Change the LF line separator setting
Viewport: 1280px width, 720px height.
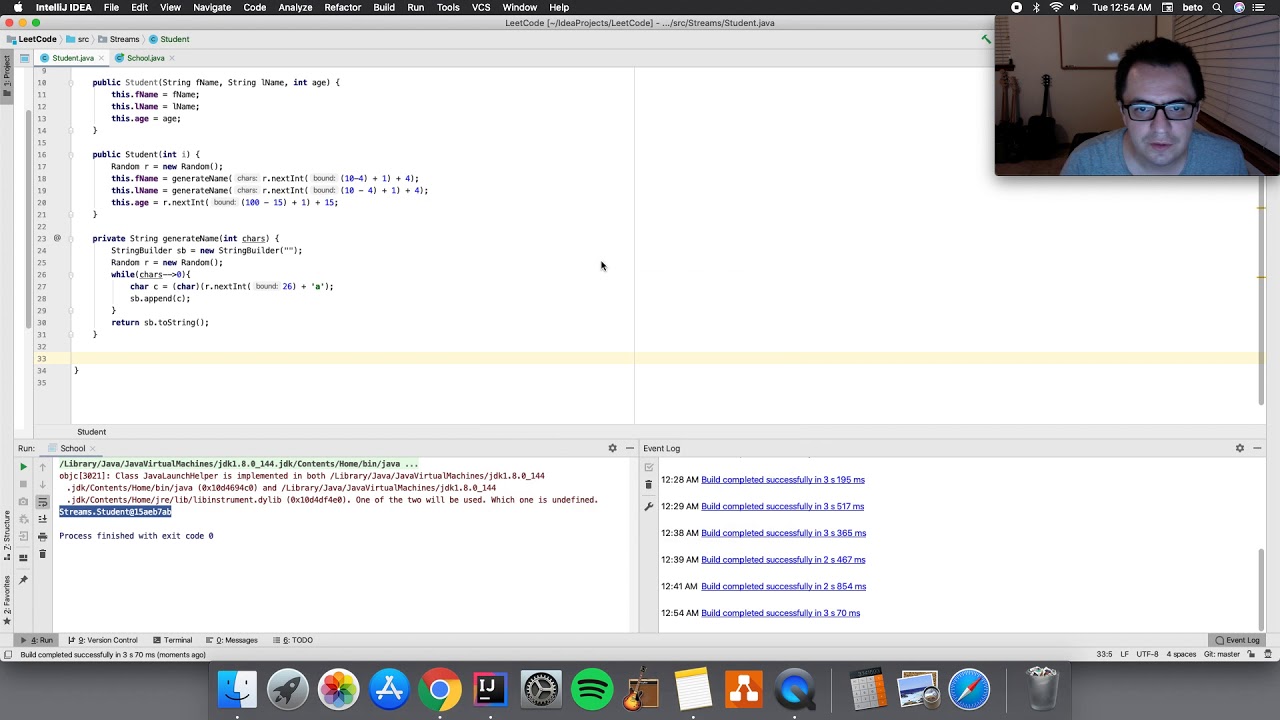click(x=1125, y=655)
